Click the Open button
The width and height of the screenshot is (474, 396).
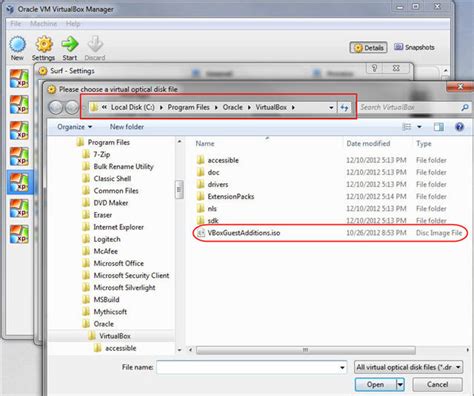[375, 385]
